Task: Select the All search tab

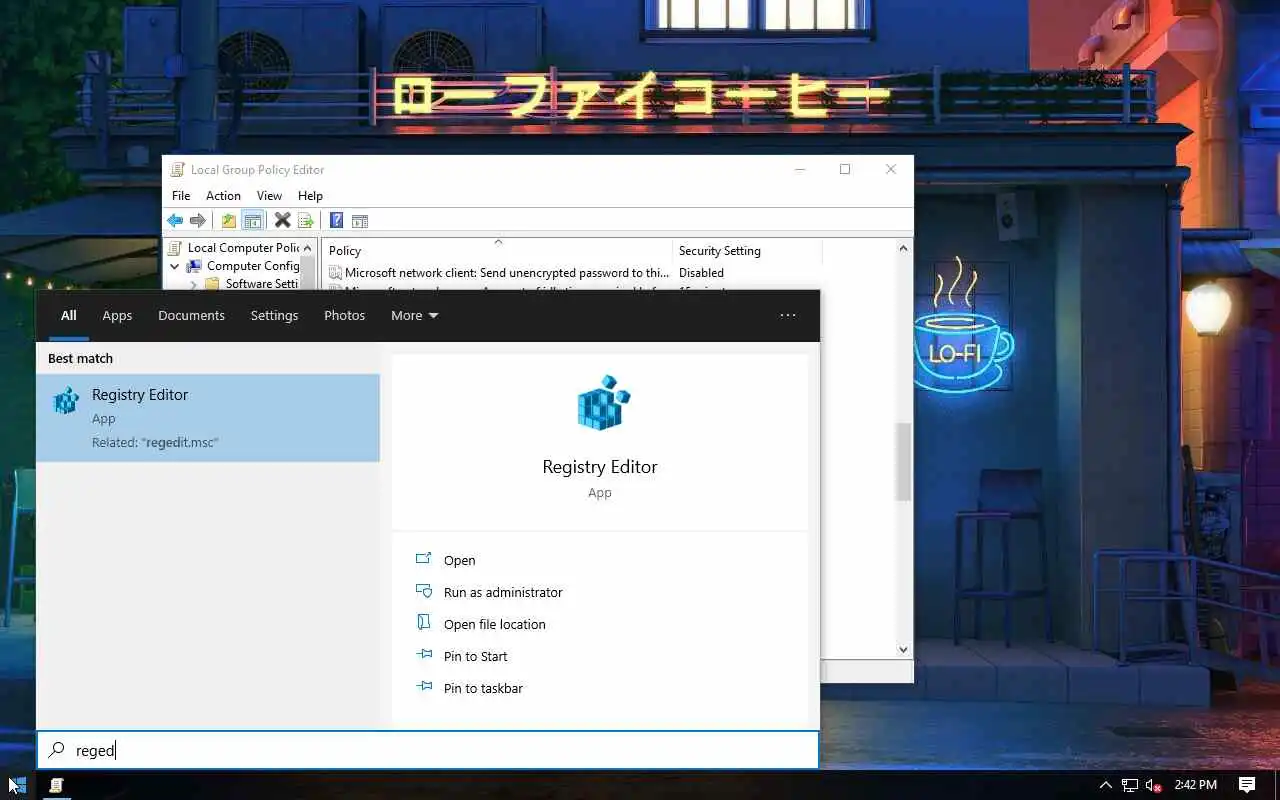Action: [x=68, y=315]
